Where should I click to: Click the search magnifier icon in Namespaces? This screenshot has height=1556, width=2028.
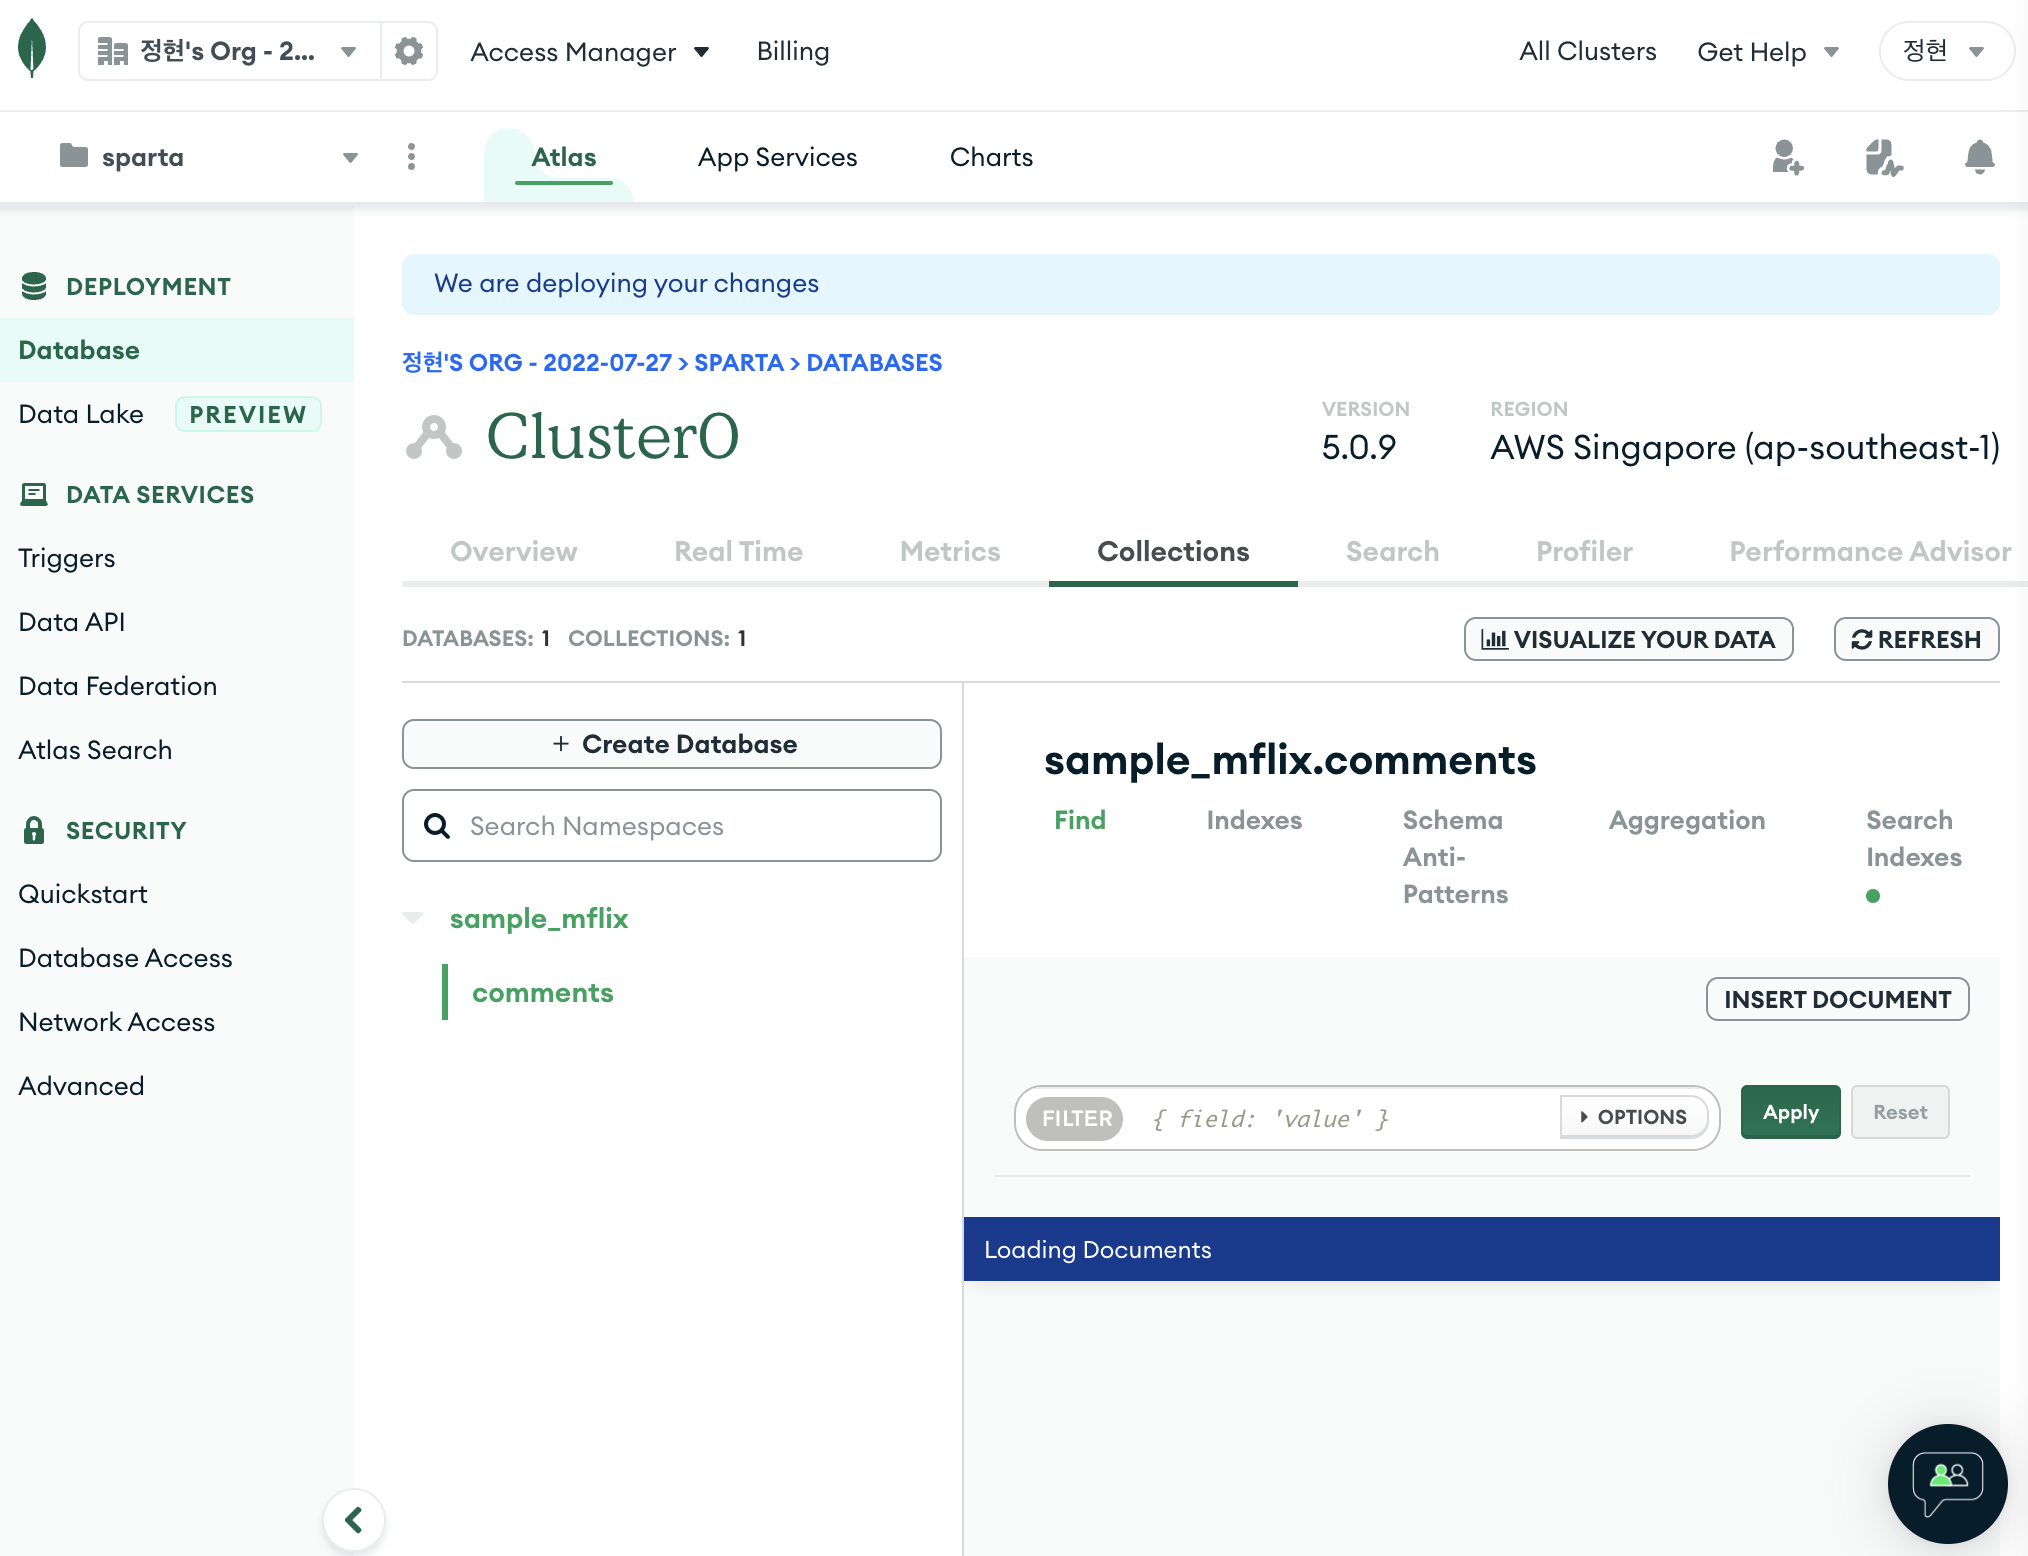coord(437,826)
